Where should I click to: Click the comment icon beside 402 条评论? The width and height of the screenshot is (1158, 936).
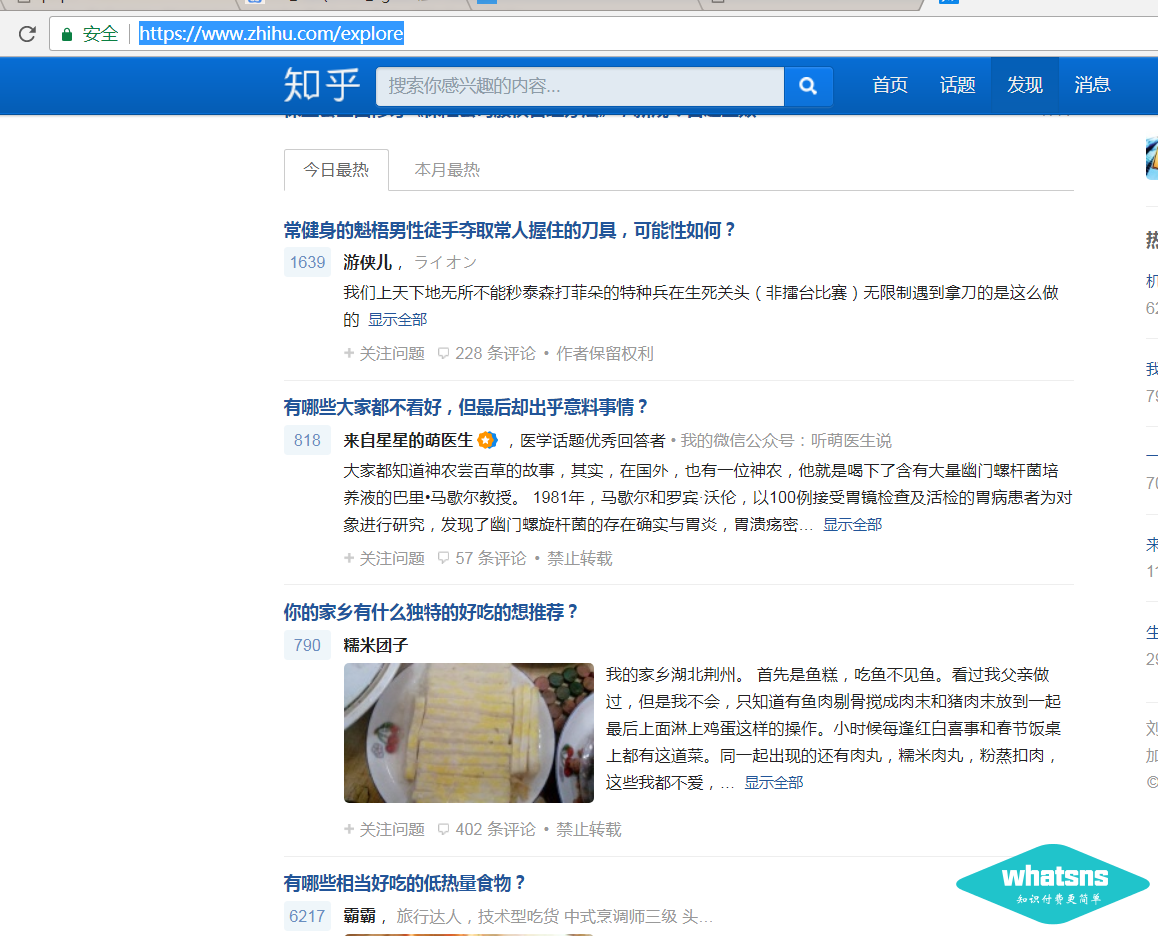point(443,830)
